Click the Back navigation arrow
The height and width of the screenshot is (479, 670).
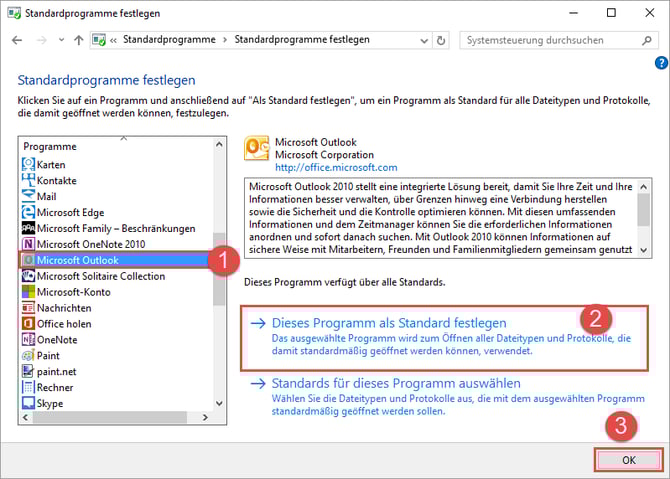tap(16, 40)
